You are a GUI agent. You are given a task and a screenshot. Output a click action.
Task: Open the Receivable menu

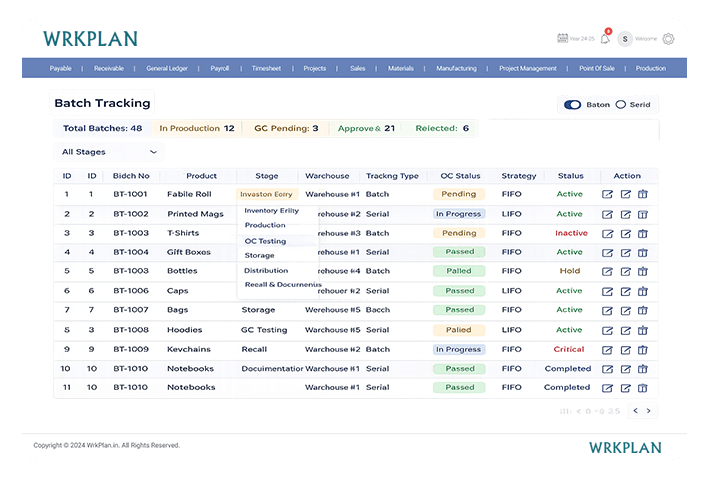pyautogui.click(x=109, y=68)
